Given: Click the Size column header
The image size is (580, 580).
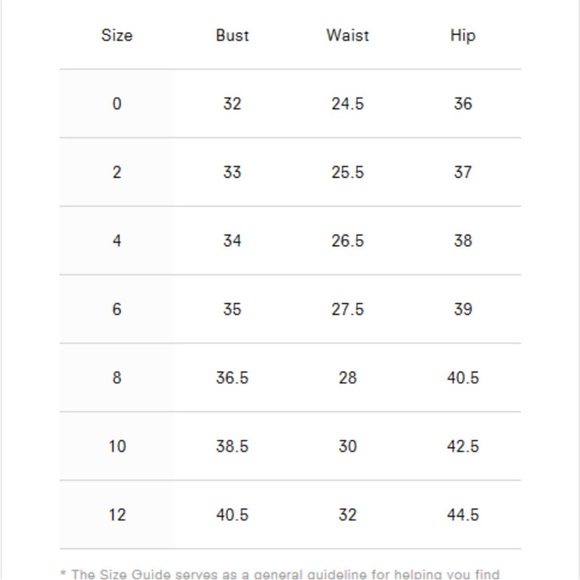Looking at the screenshot, I should click(x=117, y=36).
